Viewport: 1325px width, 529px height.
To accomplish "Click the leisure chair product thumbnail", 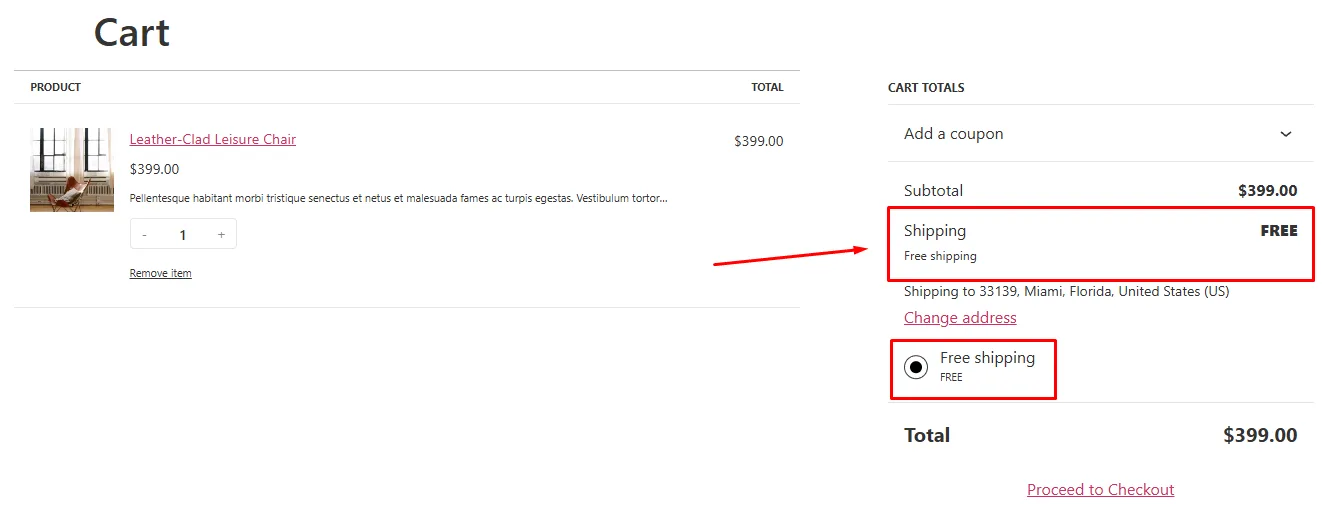I will coord(72,170).
